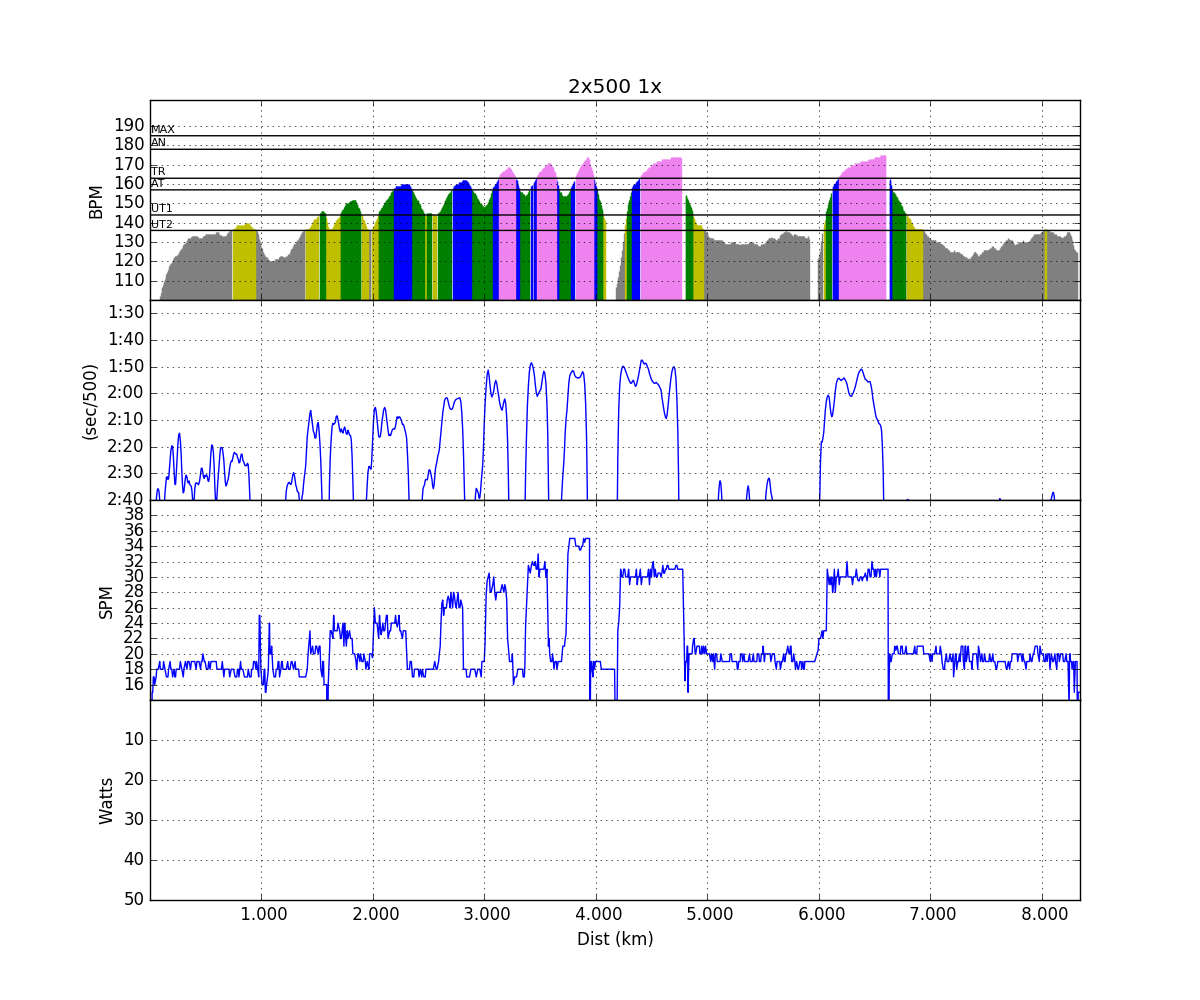The height and width of the screenshot is (1000, 1200).
Task: Click the chart title "2x500 1x"
Action: click(614, 87)
